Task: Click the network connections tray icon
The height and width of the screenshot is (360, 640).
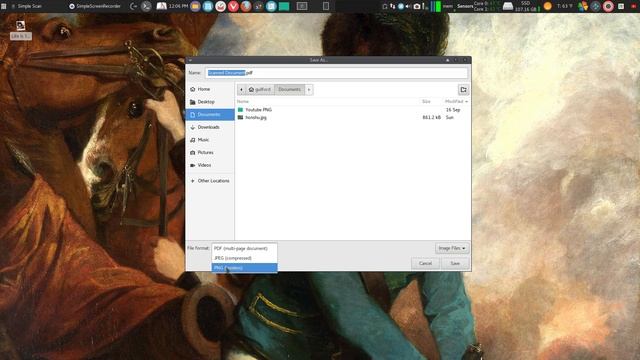Action: tap(392, 6)
